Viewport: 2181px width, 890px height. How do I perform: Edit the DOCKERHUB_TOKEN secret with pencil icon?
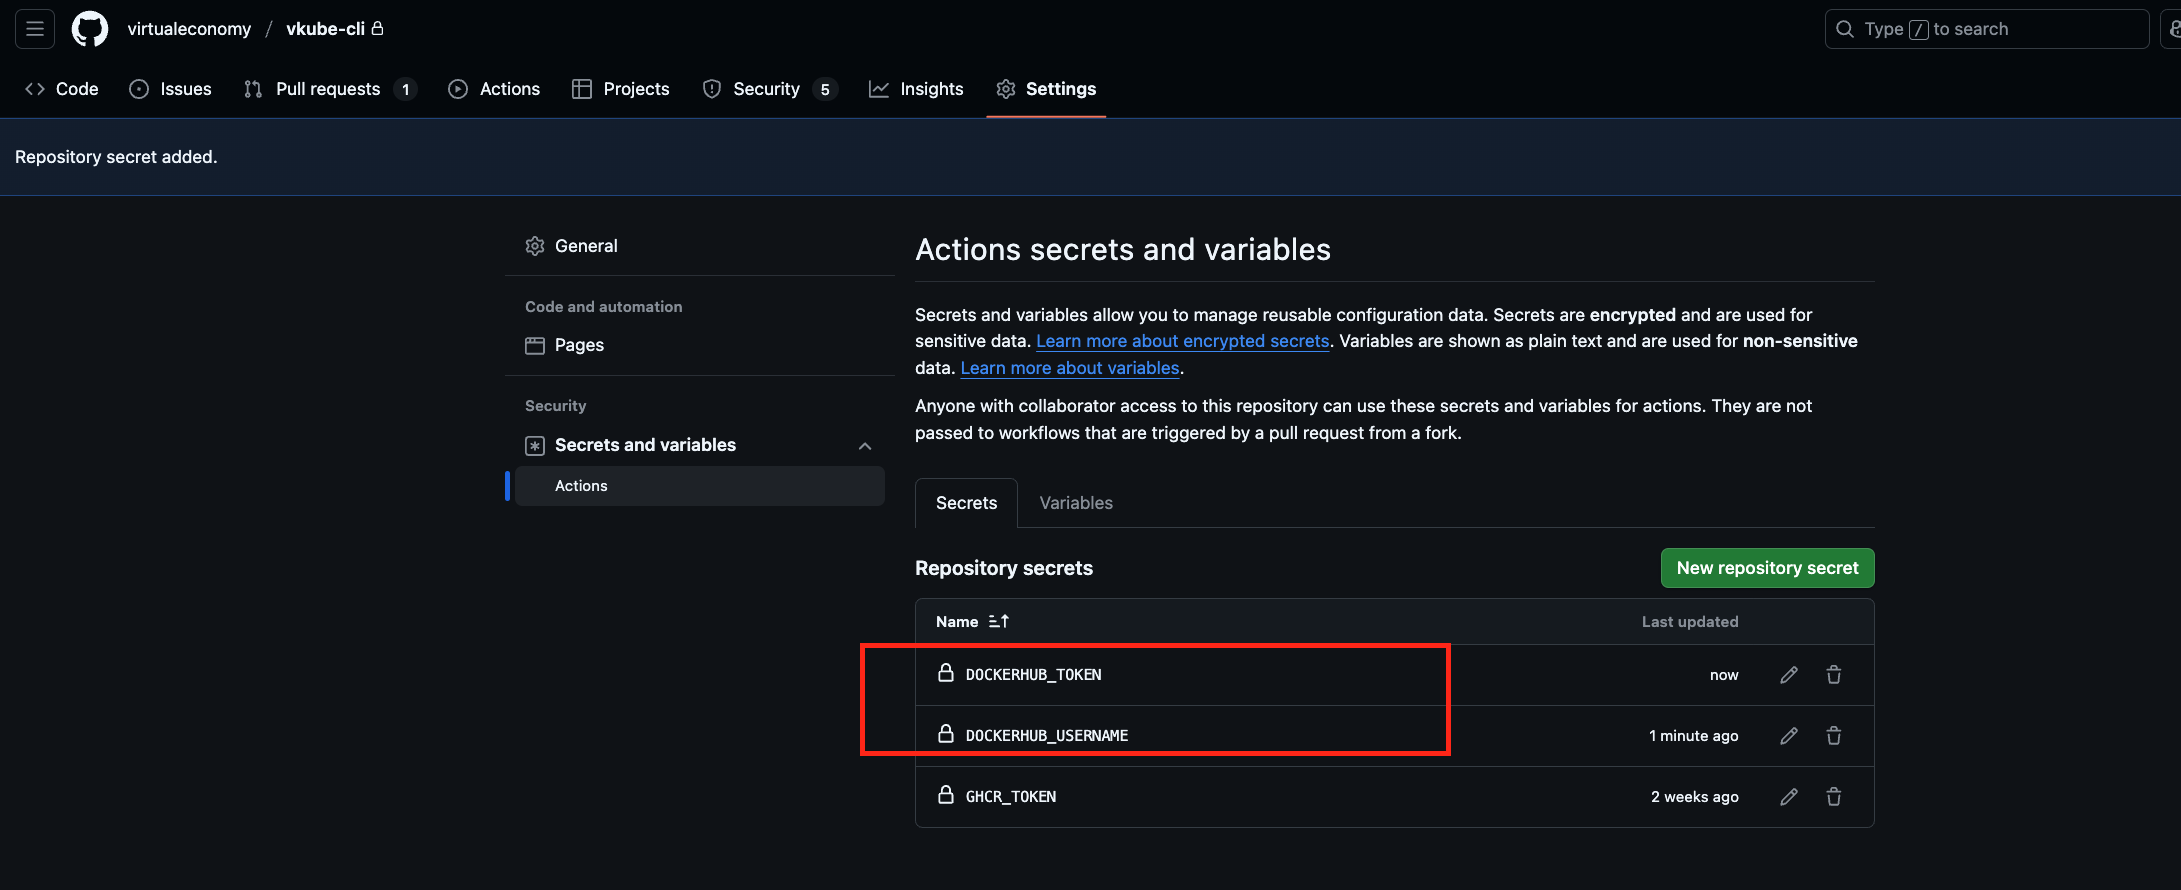point(1789,675)
